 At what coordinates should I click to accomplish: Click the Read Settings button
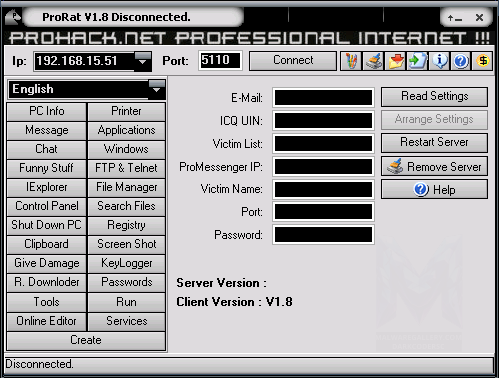click(x=434, y=97)
